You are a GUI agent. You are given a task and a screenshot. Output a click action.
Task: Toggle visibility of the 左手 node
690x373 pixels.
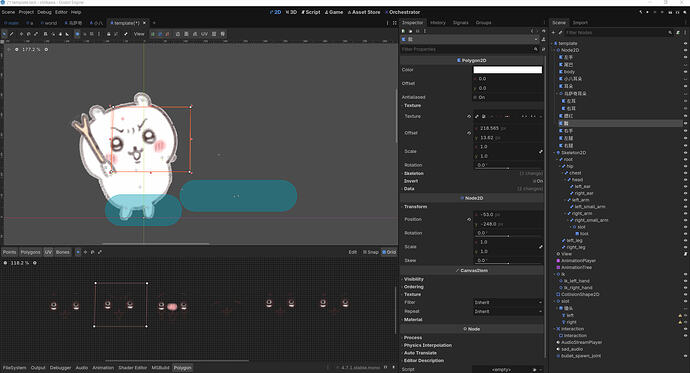[685, 57]
